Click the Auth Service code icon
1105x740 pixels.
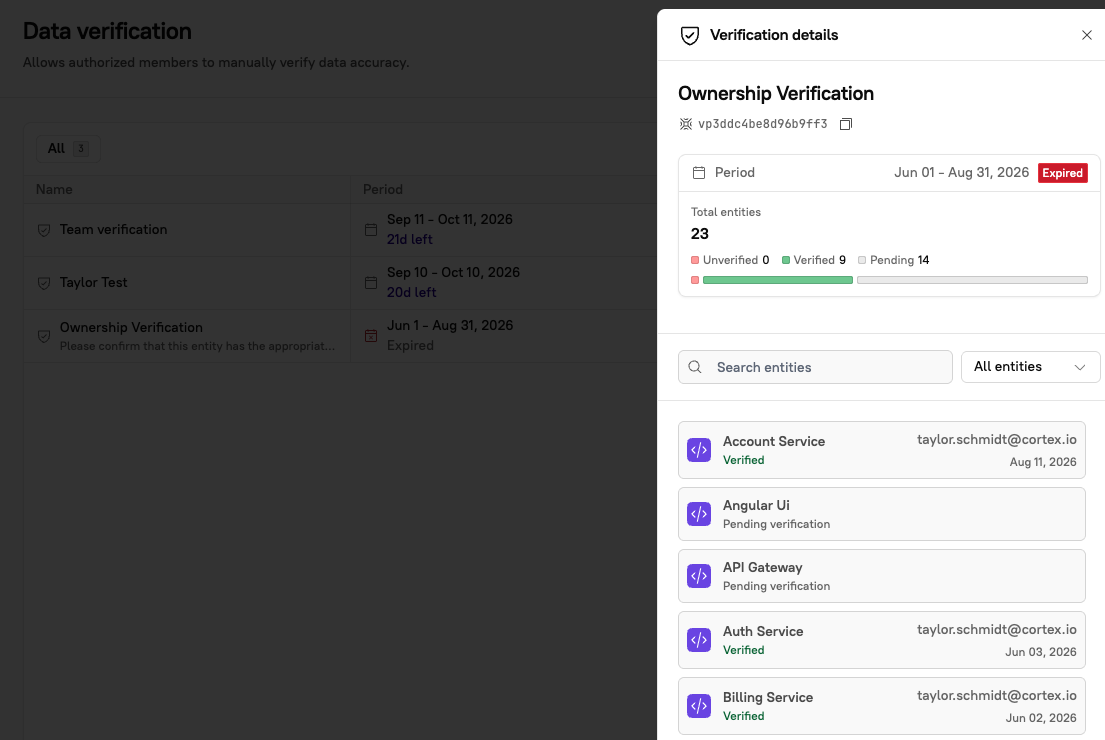point(699,640)
